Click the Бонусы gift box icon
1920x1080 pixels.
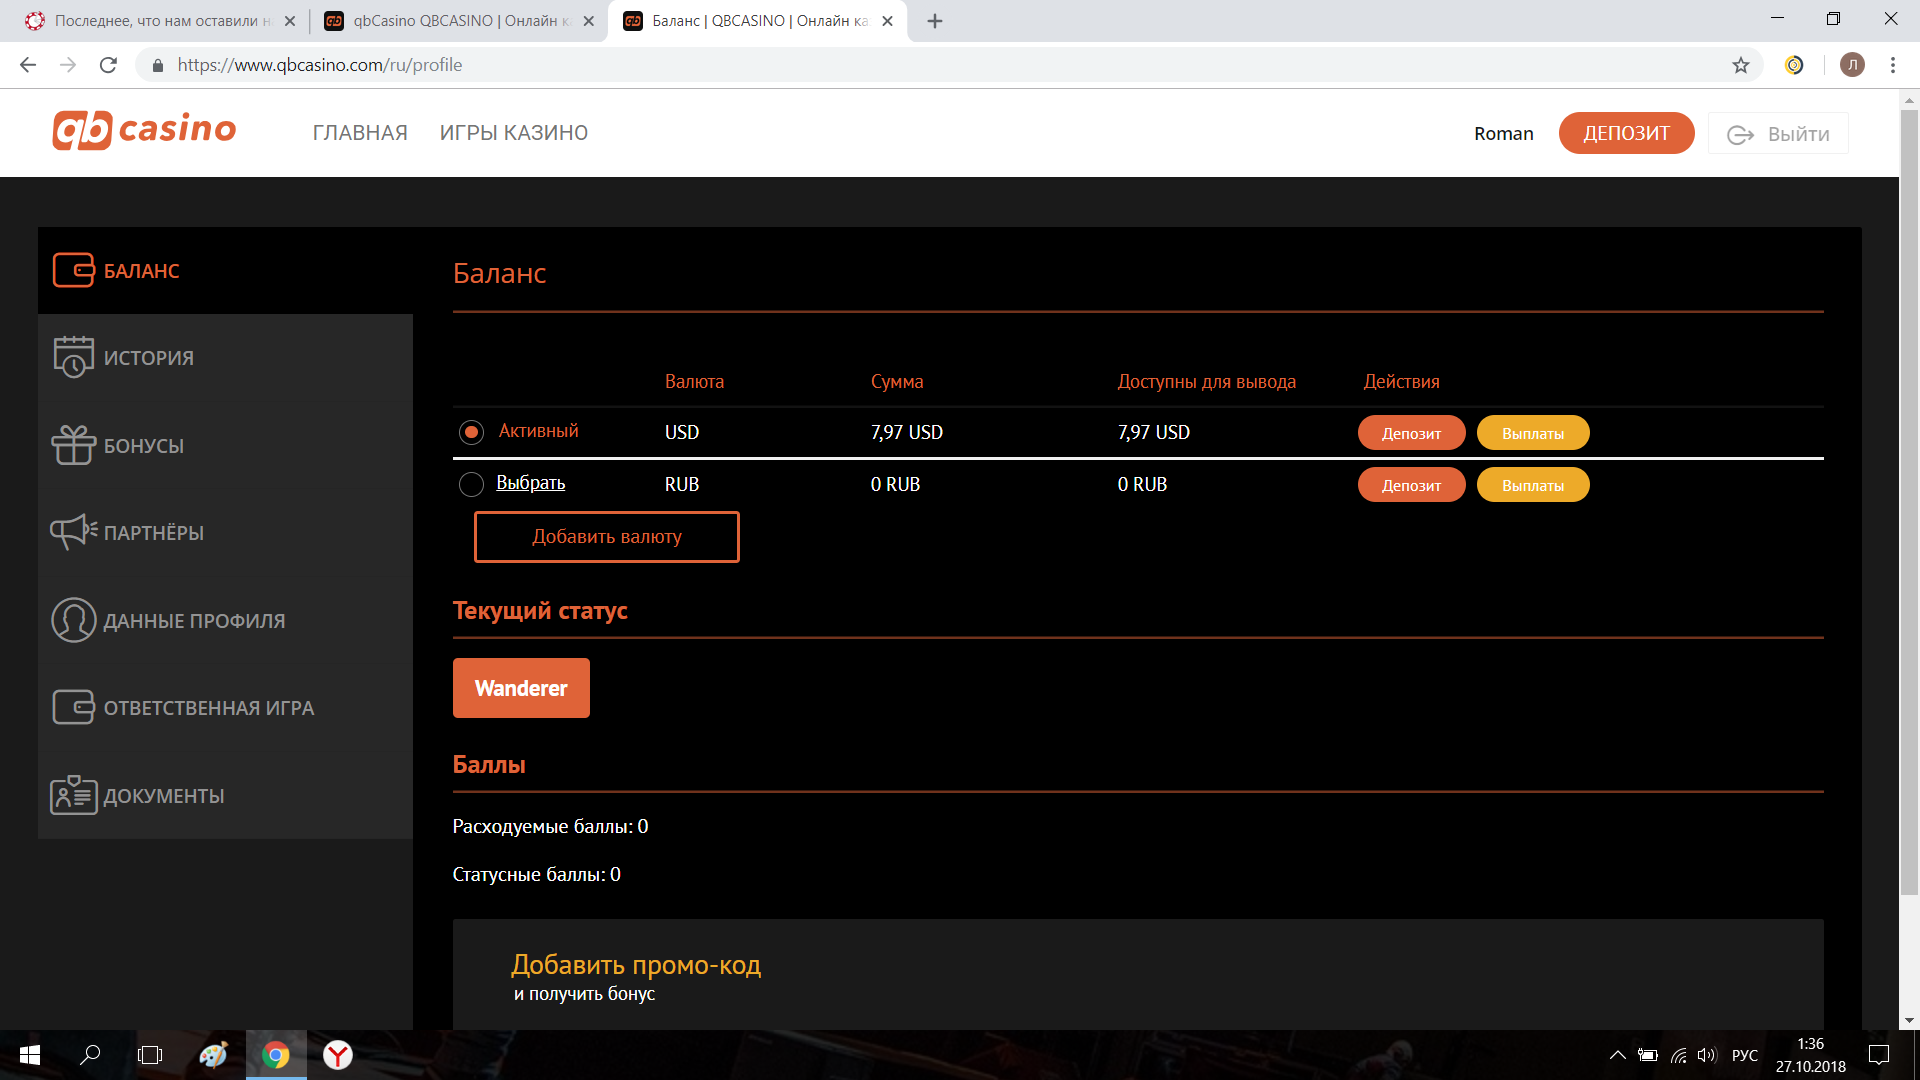pyautogui.click(x=73, y=445)
